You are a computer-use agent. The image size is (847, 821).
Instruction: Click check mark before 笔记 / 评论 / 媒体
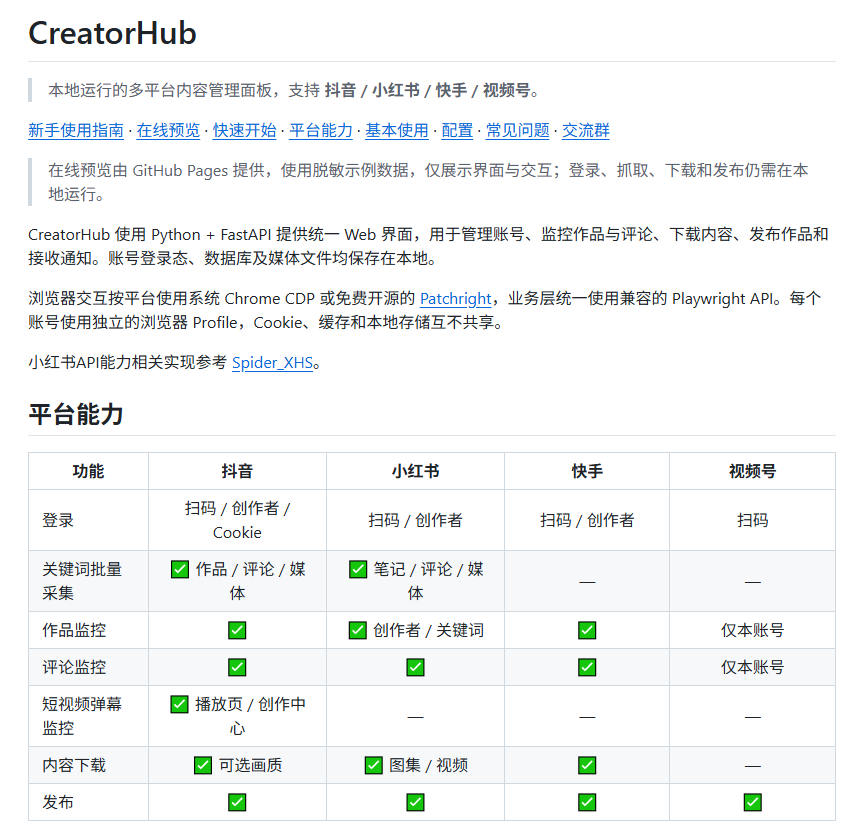click(x=358, y=569)
